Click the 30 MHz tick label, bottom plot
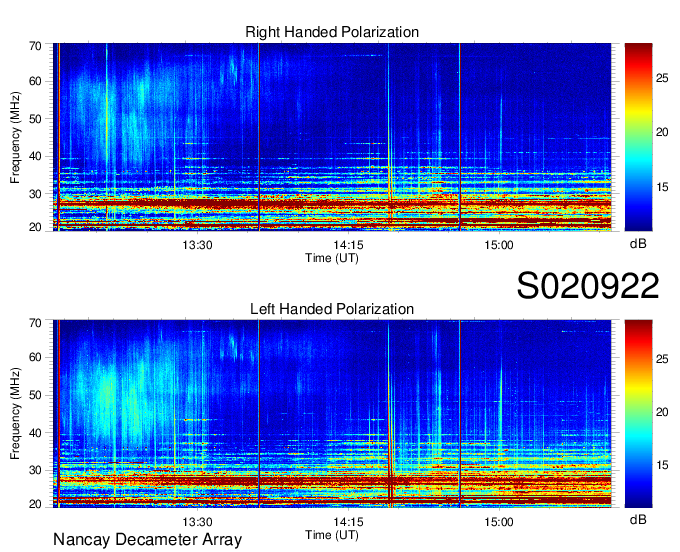Screen dimensions: 680x552 (35, 470)
